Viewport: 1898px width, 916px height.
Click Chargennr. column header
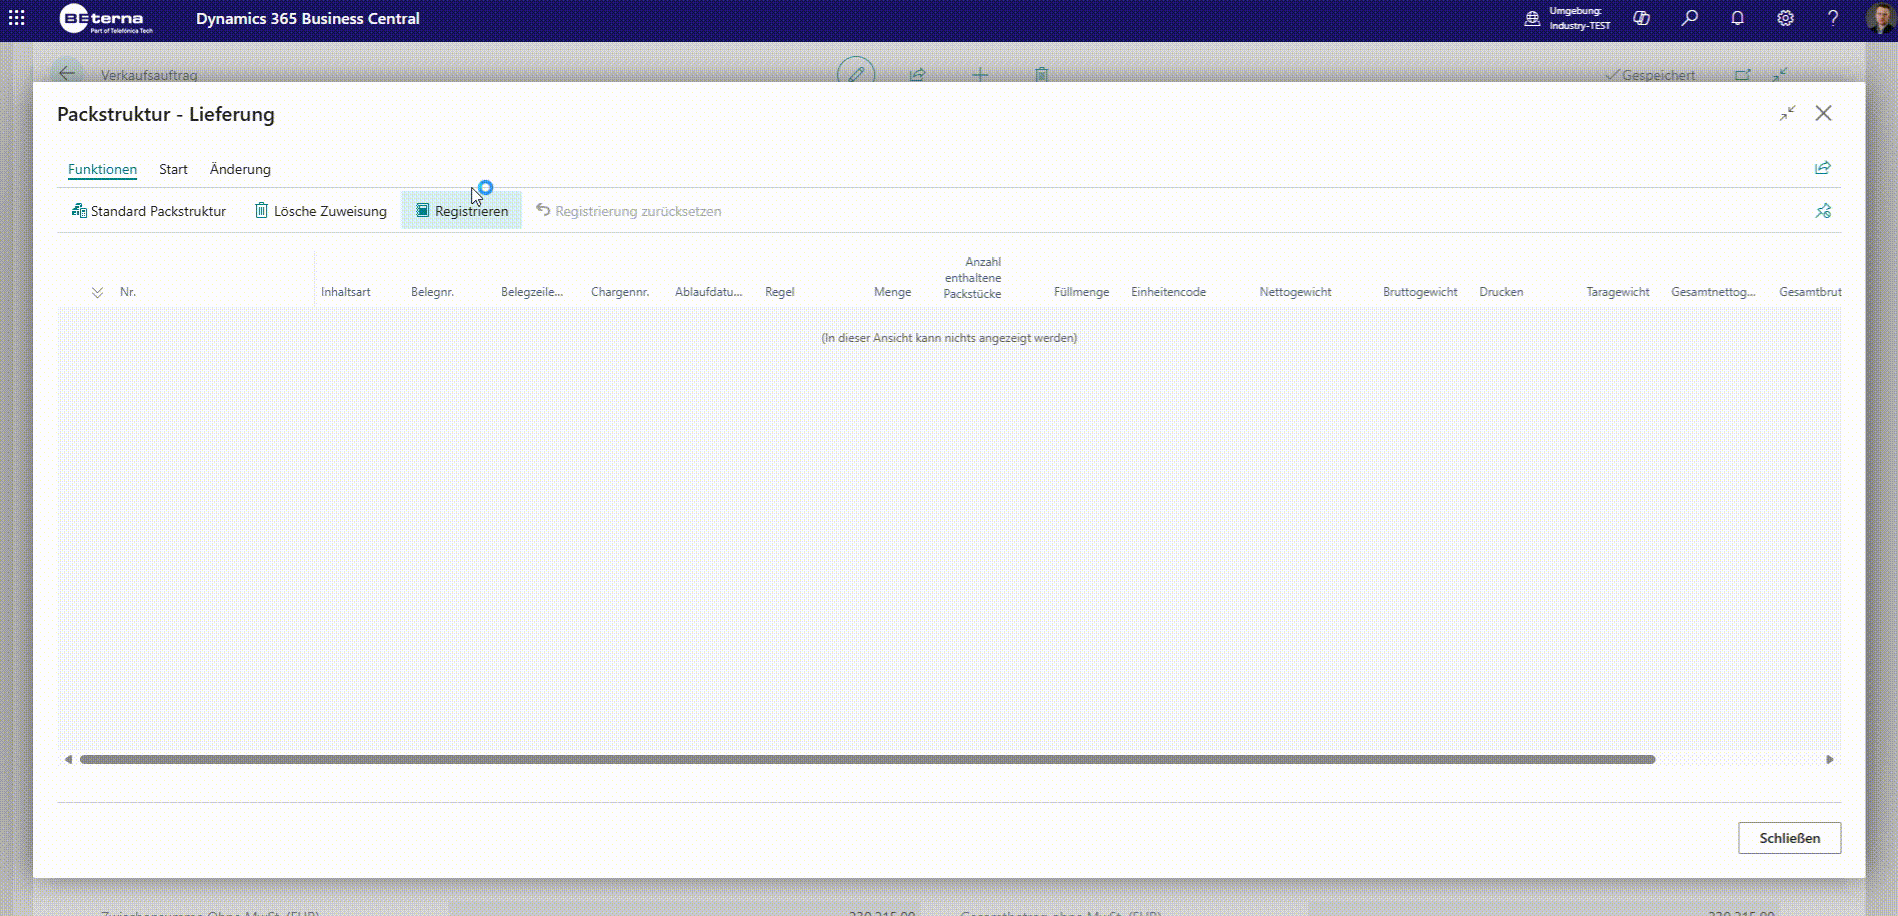(x=620, y=292)
